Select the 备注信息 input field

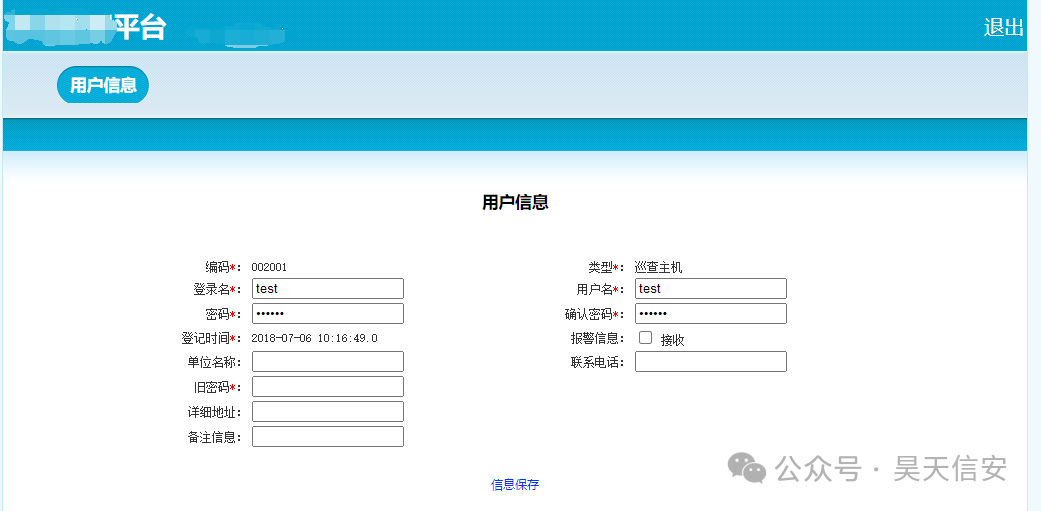tap(327, 437)
